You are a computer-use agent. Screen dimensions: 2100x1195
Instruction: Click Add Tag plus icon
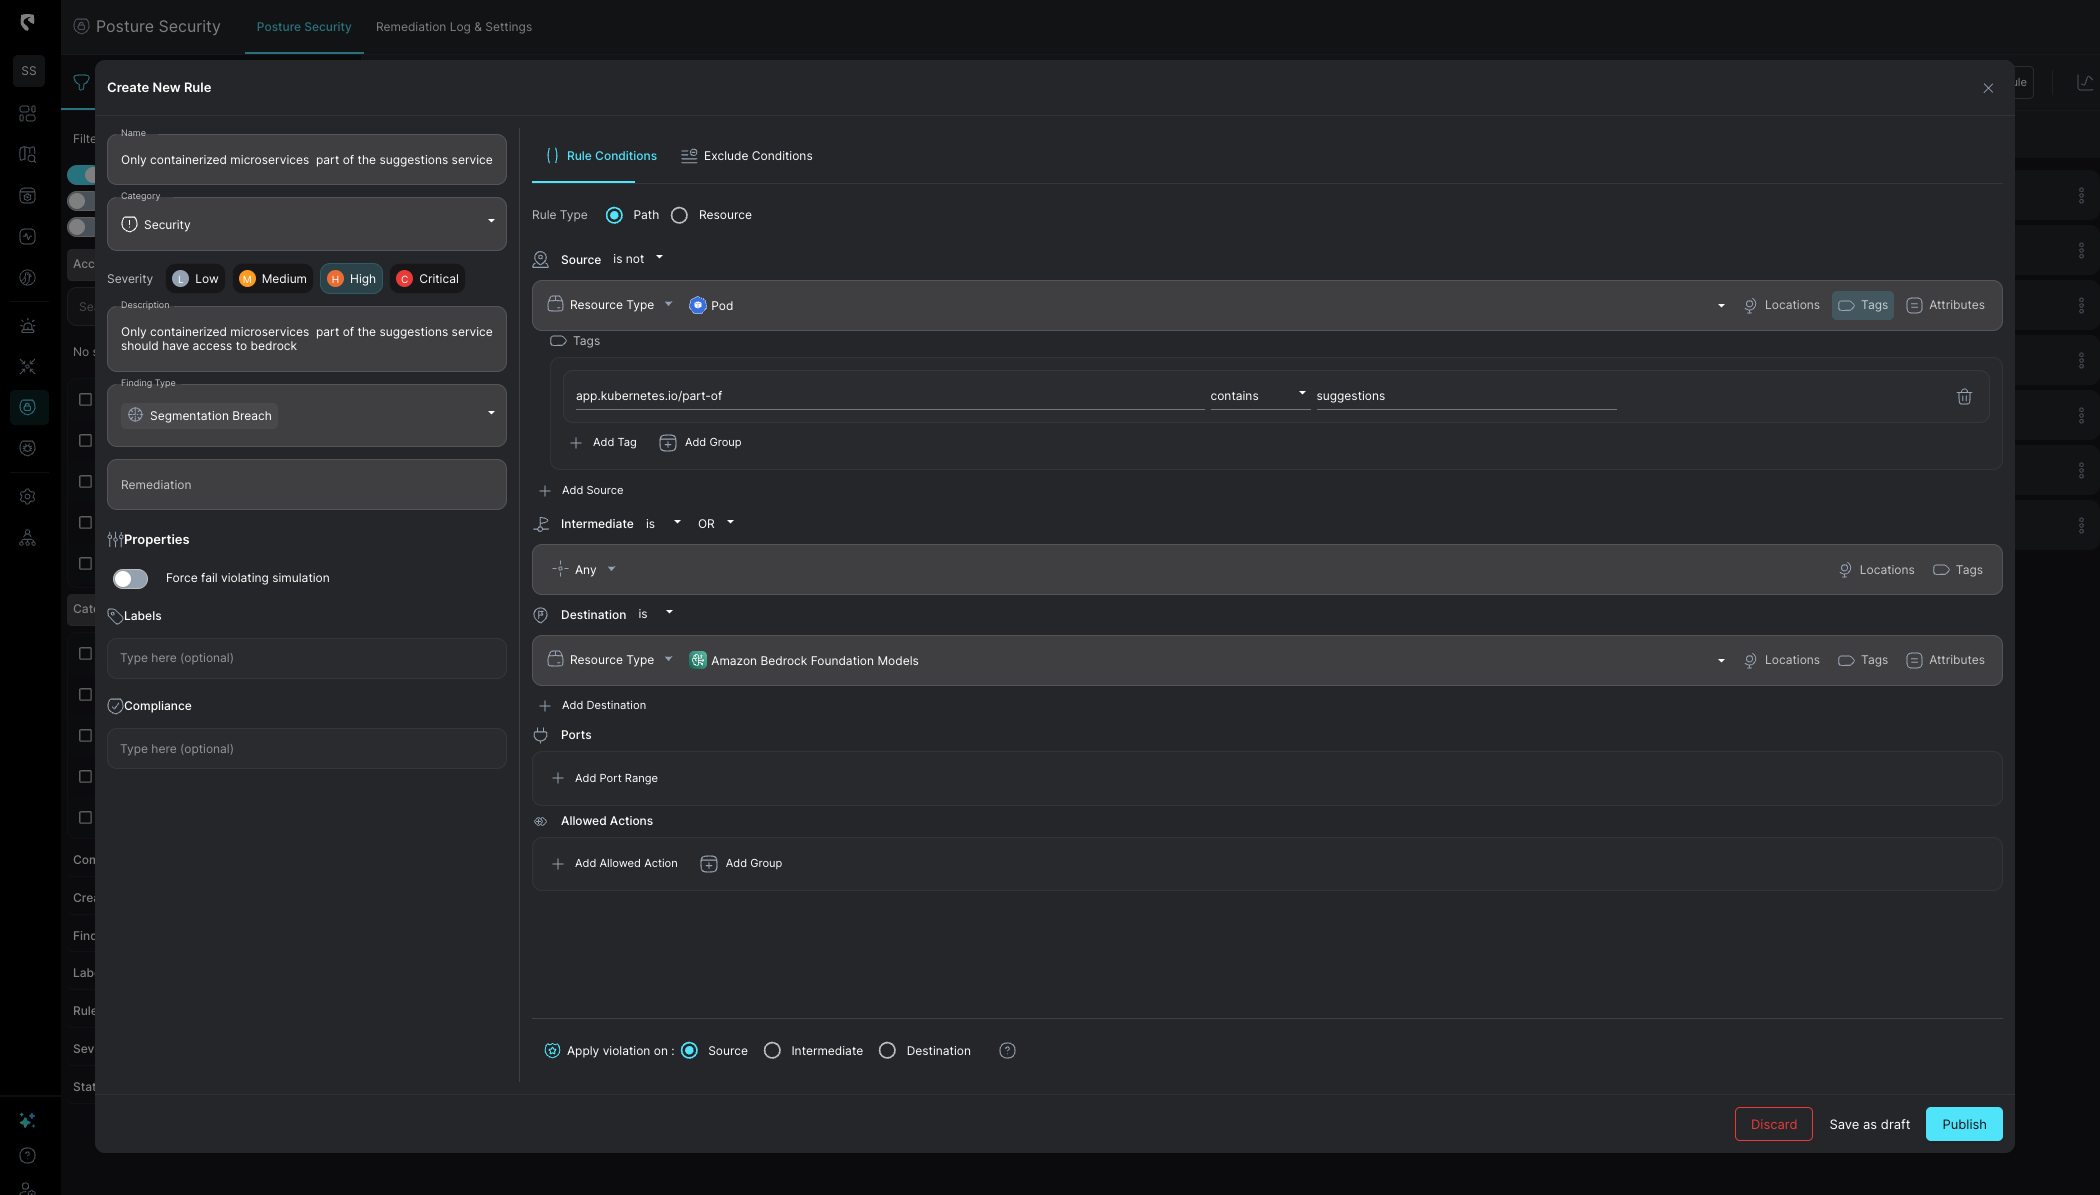tap(576, 442)
